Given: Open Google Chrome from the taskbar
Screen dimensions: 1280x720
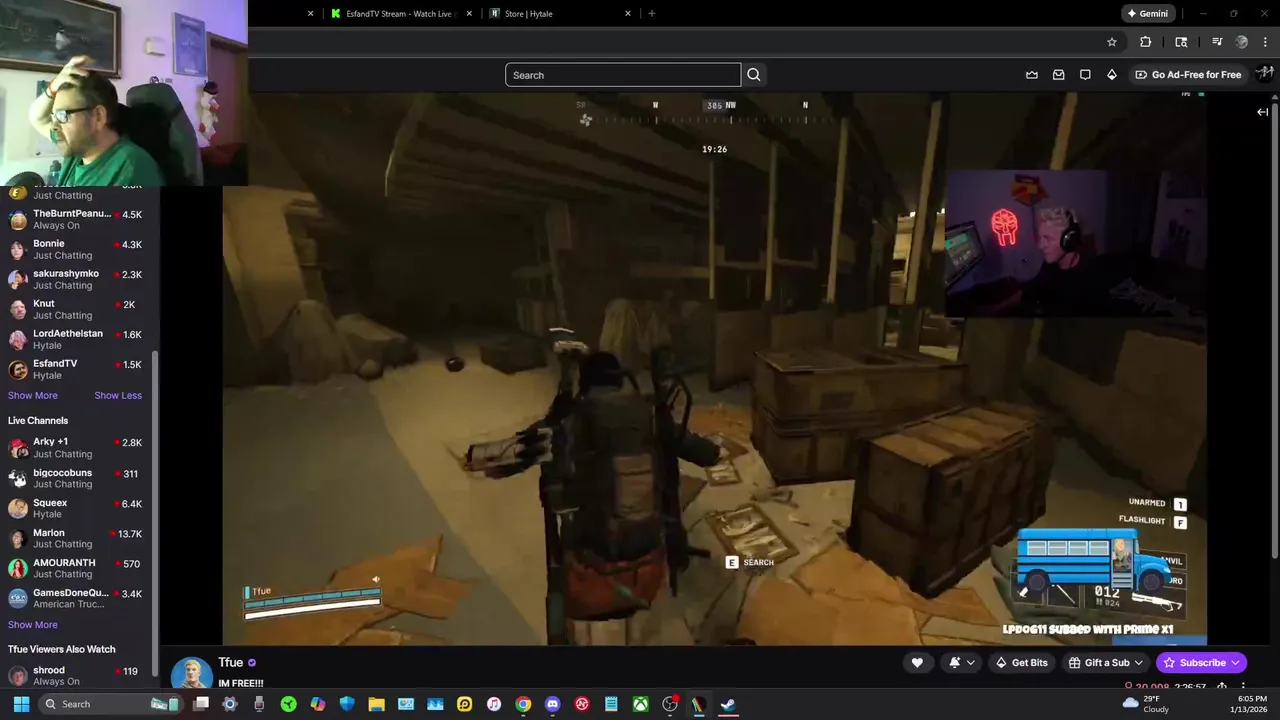Looking at the screenshot, I should pyautogui.click(x=523, y=704).
